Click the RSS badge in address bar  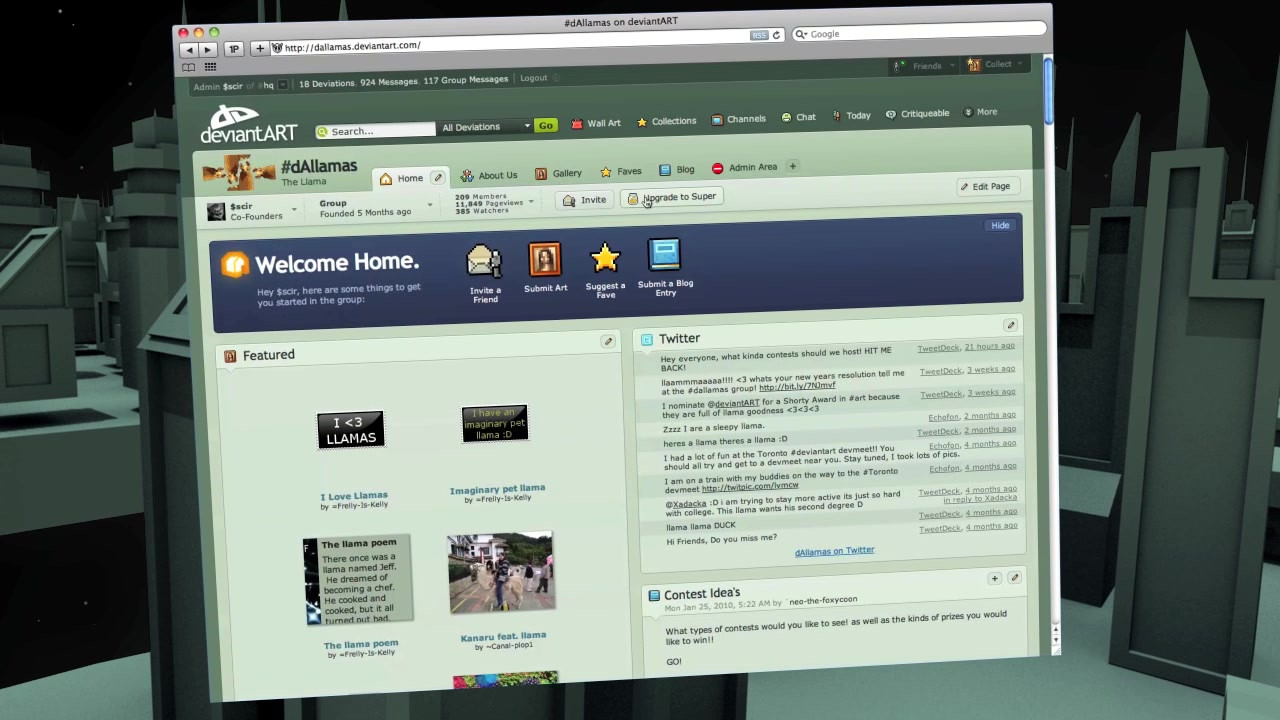(x=759, y=35)
